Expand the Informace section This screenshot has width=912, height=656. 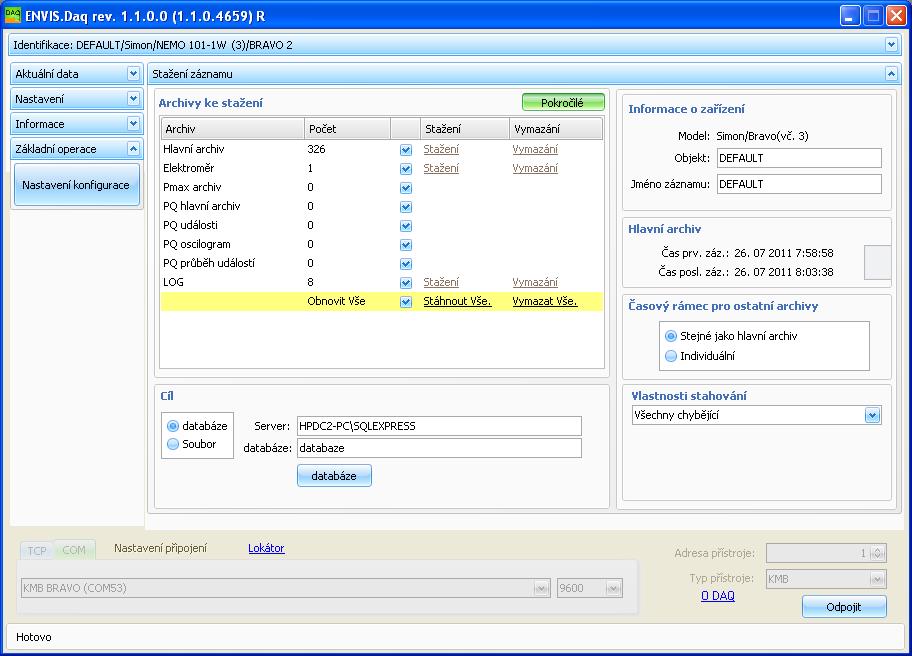[133, 124]
